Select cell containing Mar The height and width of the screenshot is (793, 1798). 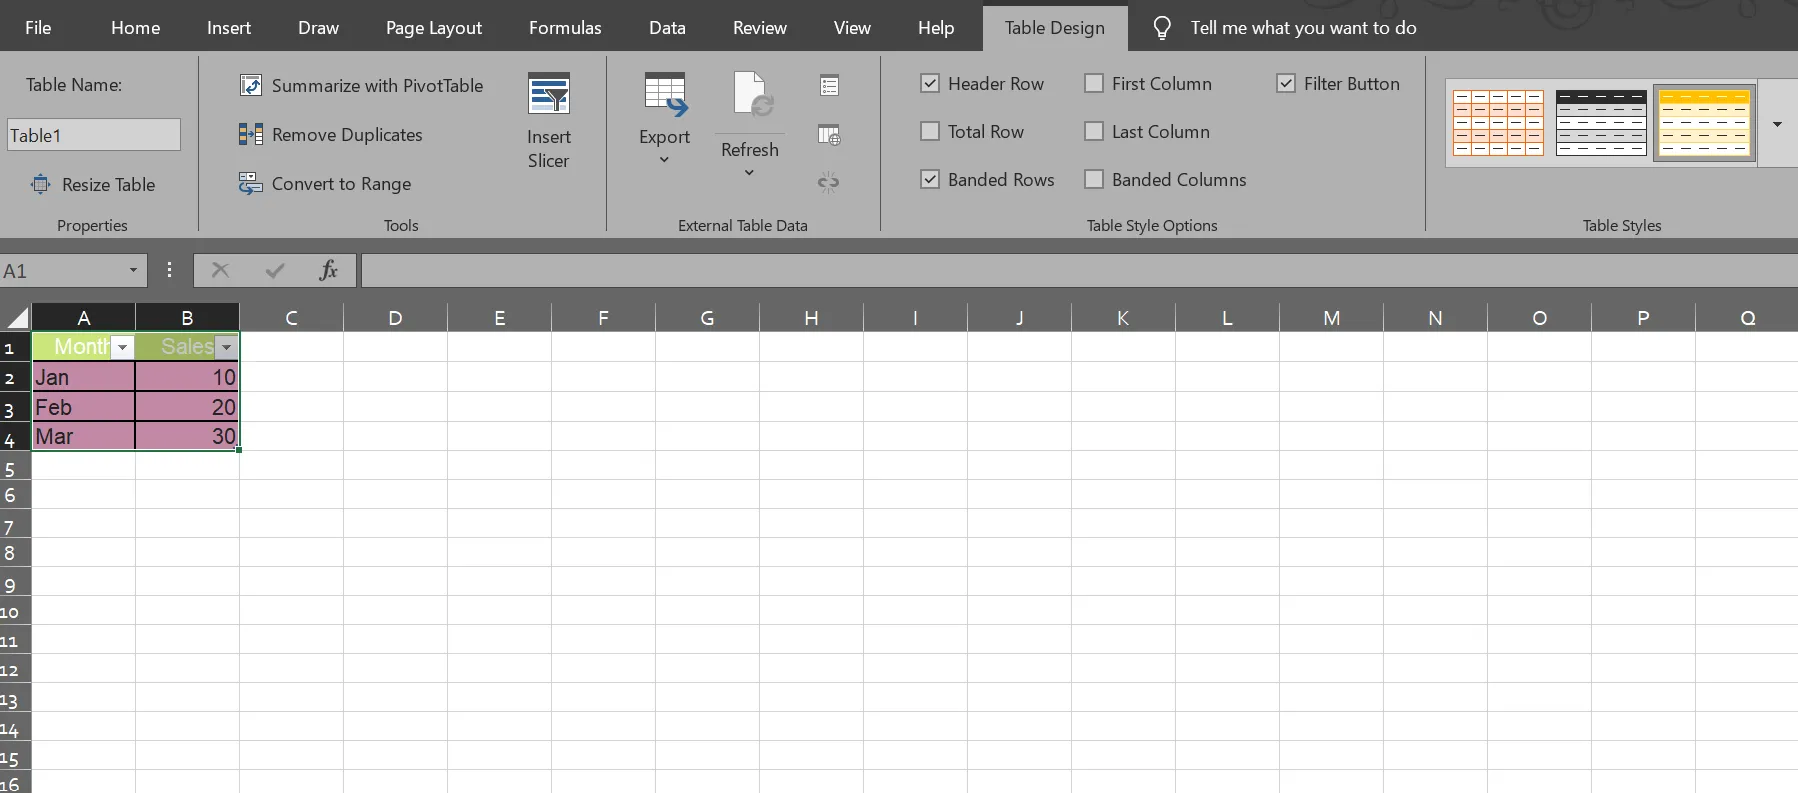[x=84, y=436]
